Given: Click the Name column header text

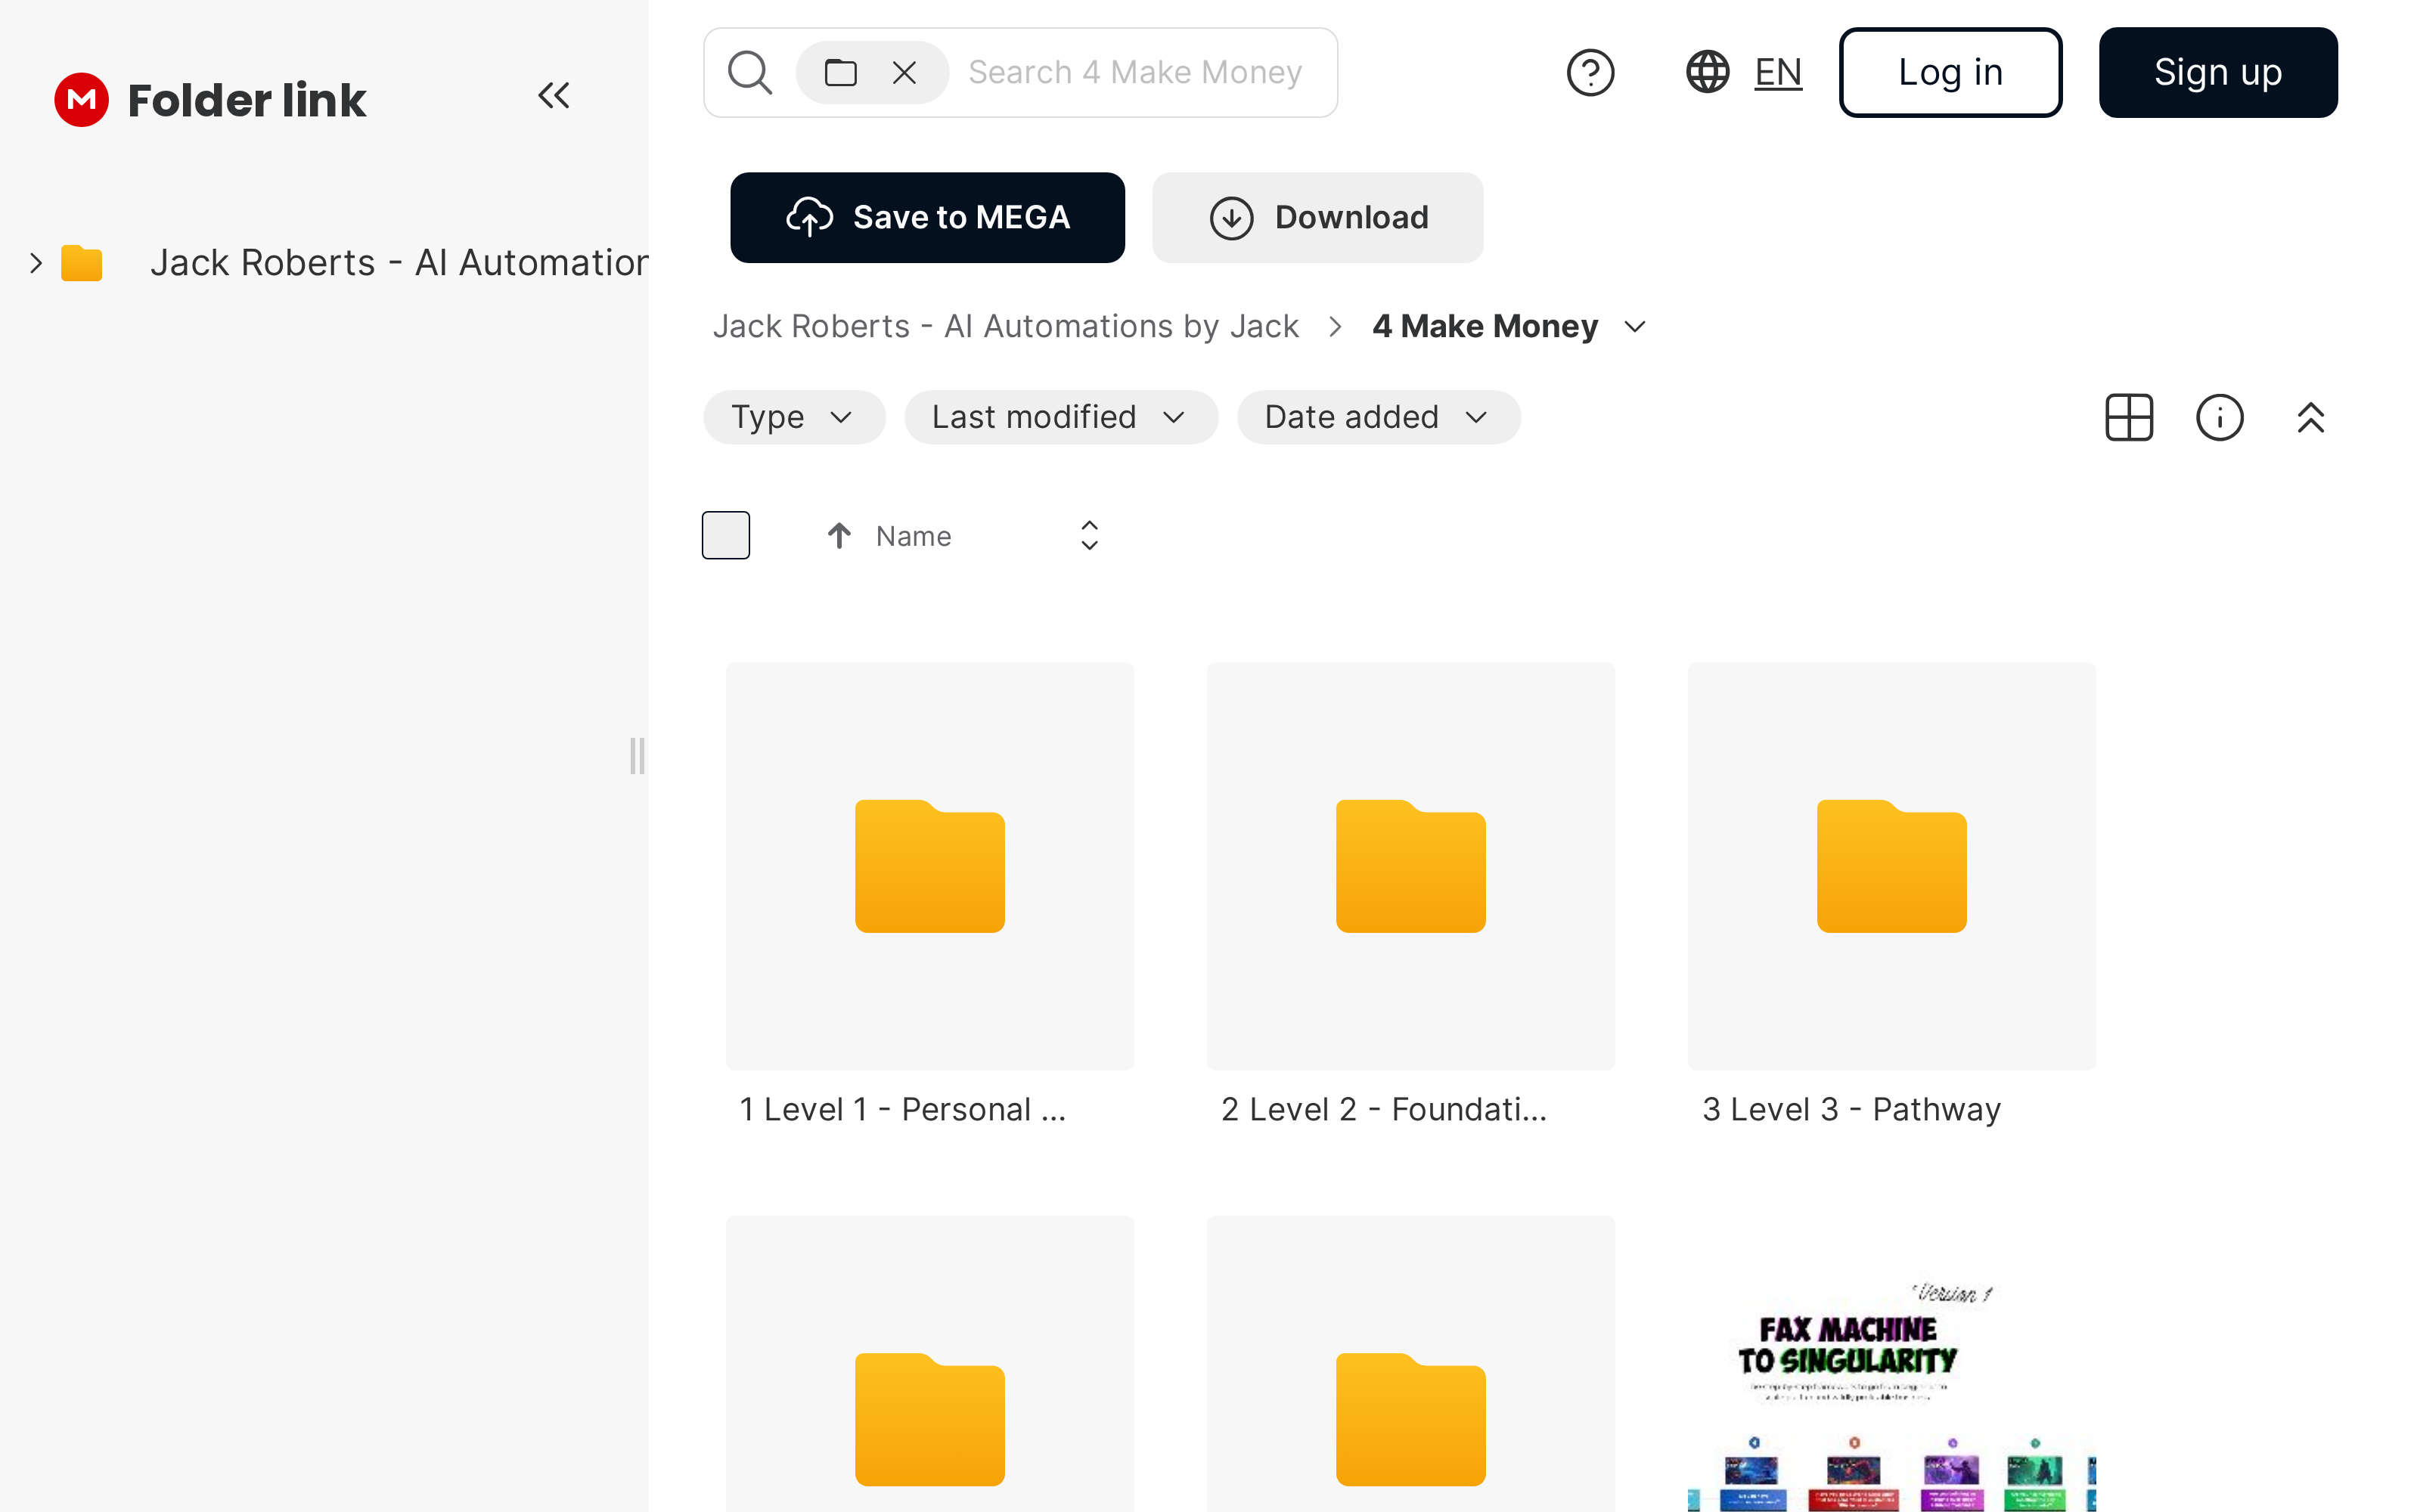Looking at the screenshot, I should point(913,536).
